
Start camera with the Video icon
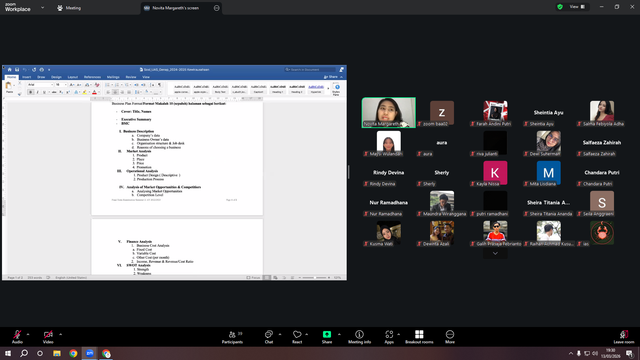point(48,335)
